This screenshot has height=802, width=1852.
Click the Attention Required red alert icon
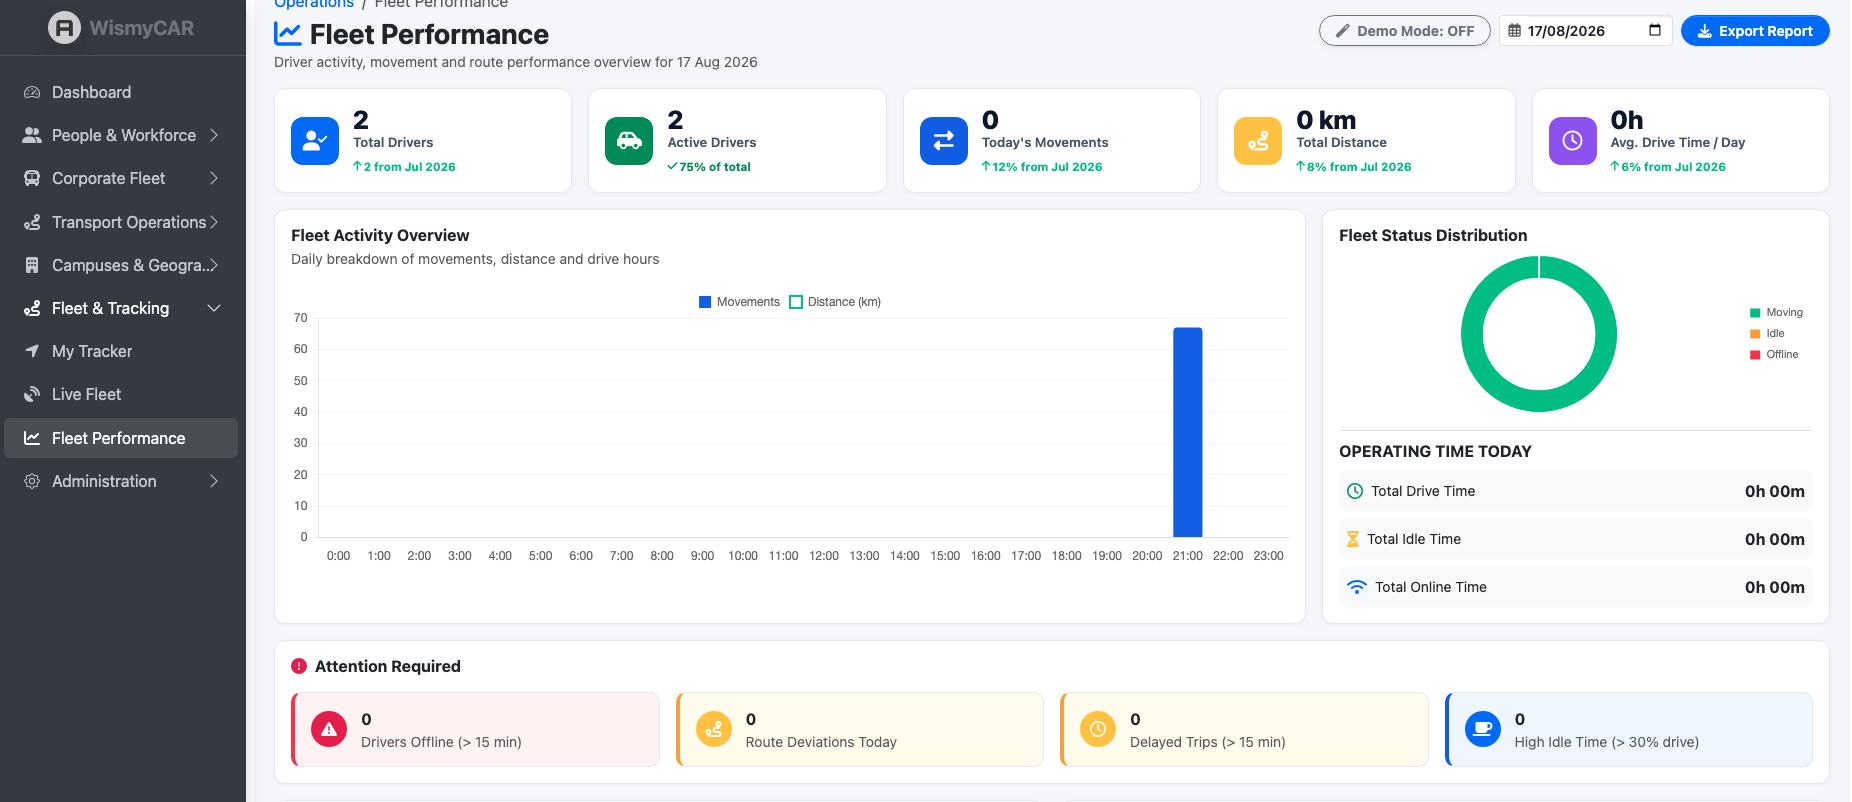[x=299, y=666]
